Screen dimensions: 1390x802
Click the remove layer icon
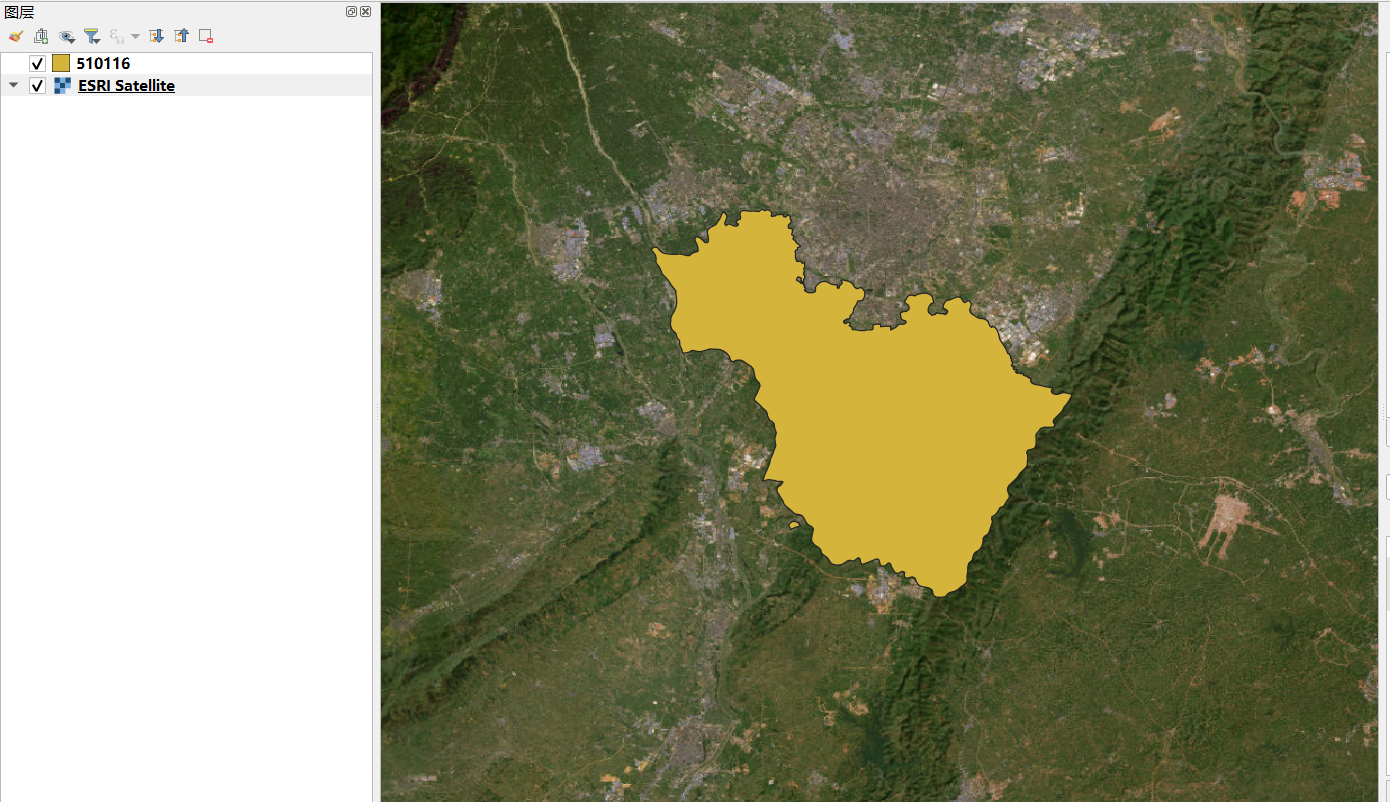(206, 36)
